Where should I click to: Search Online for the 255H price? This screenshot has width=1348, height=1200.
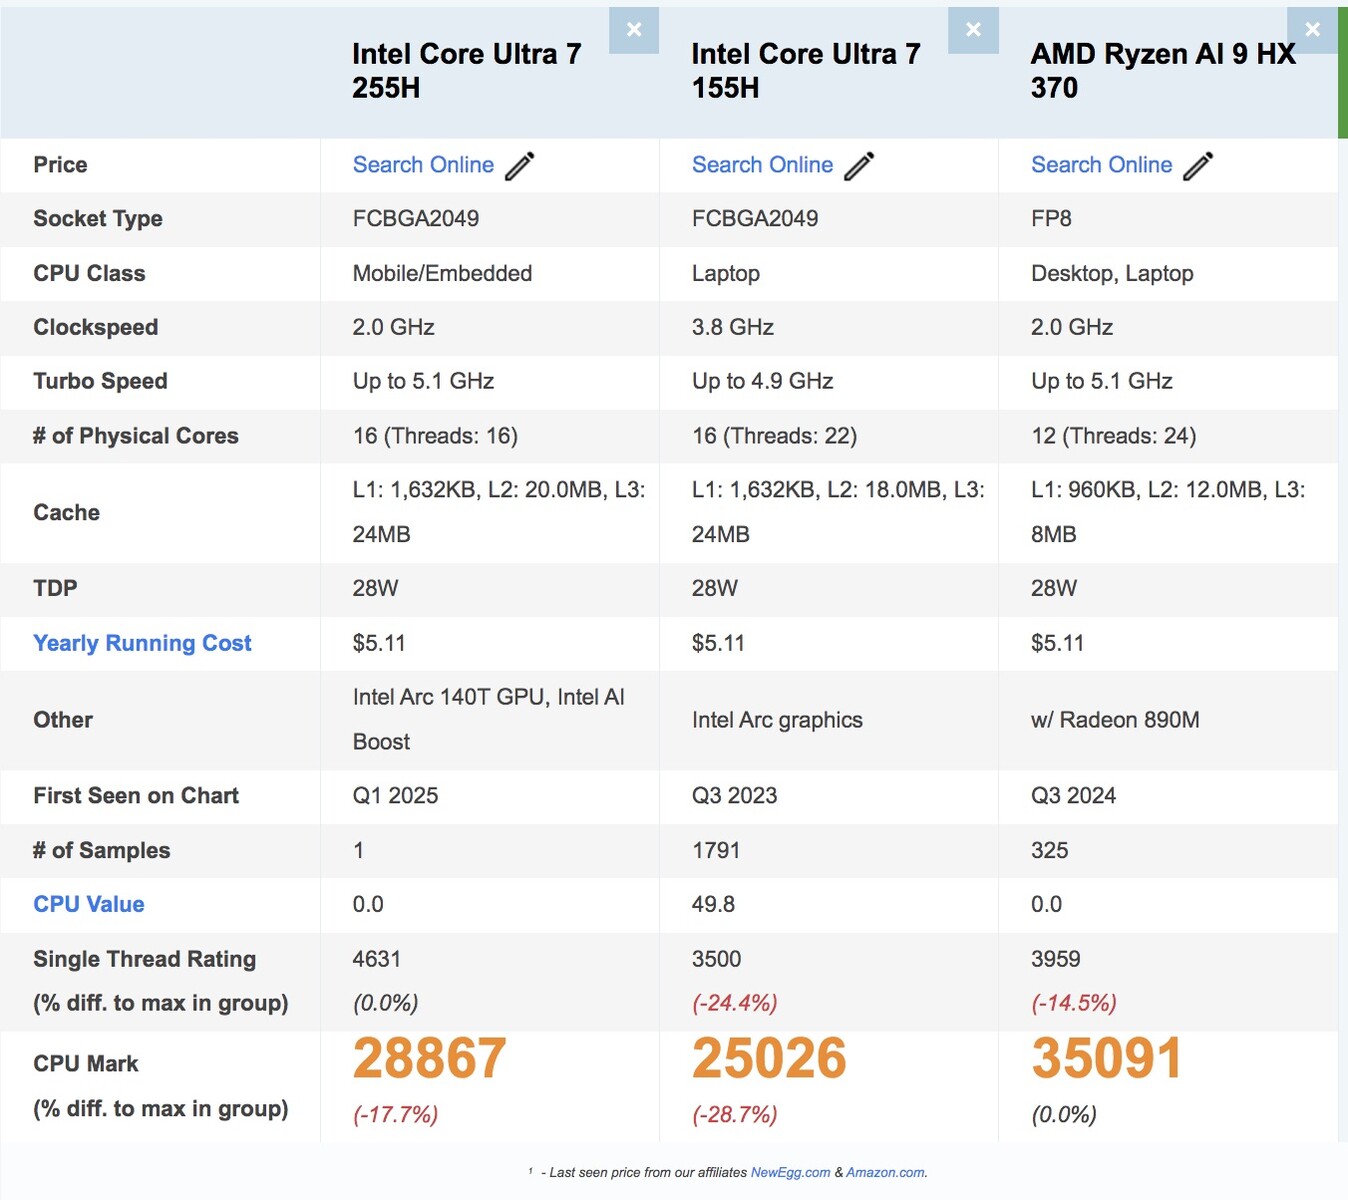pos(423,164)
